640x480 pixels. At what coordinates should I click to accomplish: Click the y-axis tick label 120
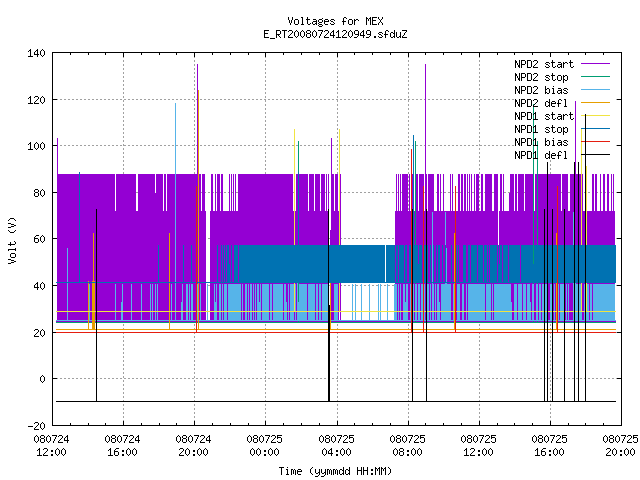tap(36, 100)
